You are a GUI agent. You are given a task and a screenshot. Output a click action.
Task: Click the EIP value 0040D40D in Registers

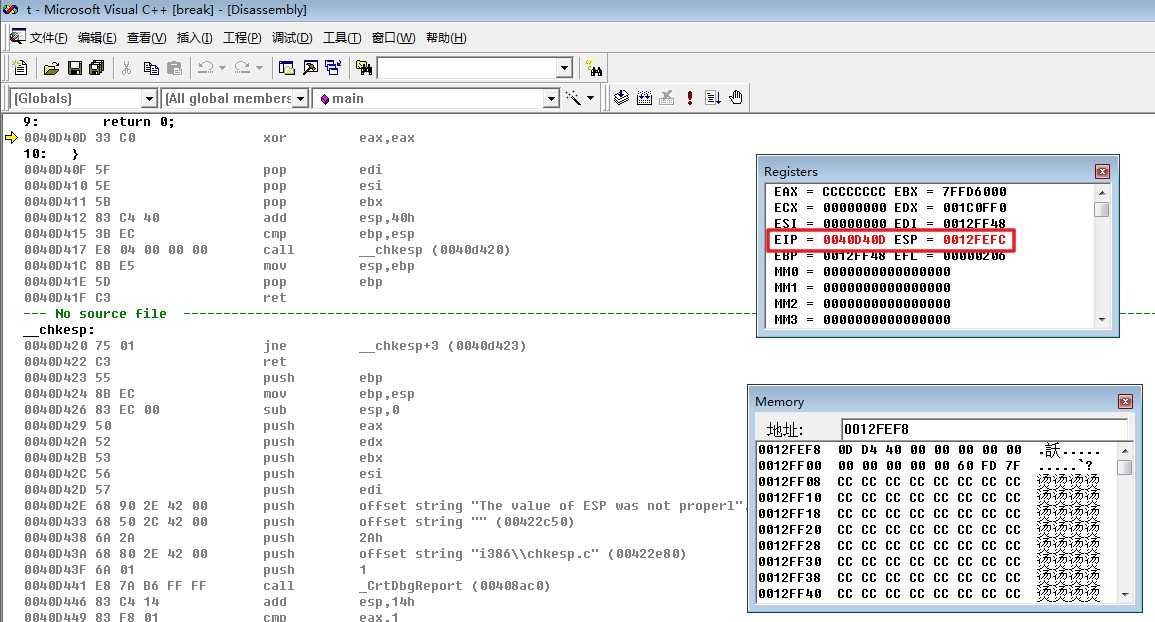[x=854, y=240]
